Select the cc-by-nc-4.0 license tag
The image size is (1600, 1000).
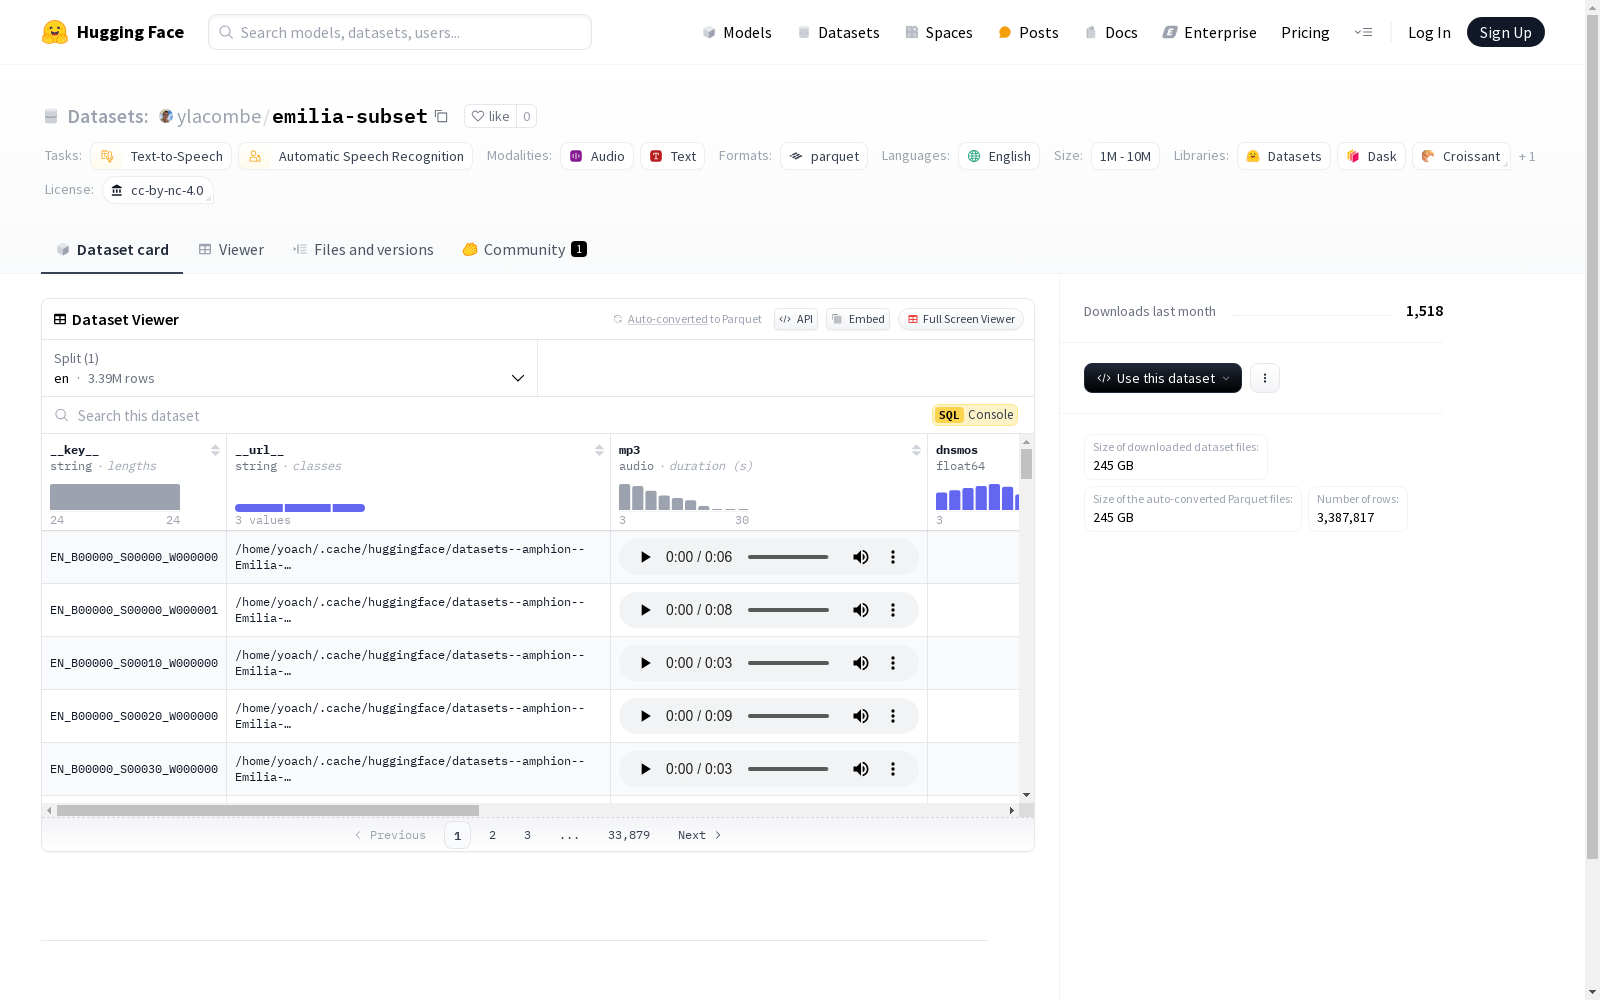click(158, 190)
